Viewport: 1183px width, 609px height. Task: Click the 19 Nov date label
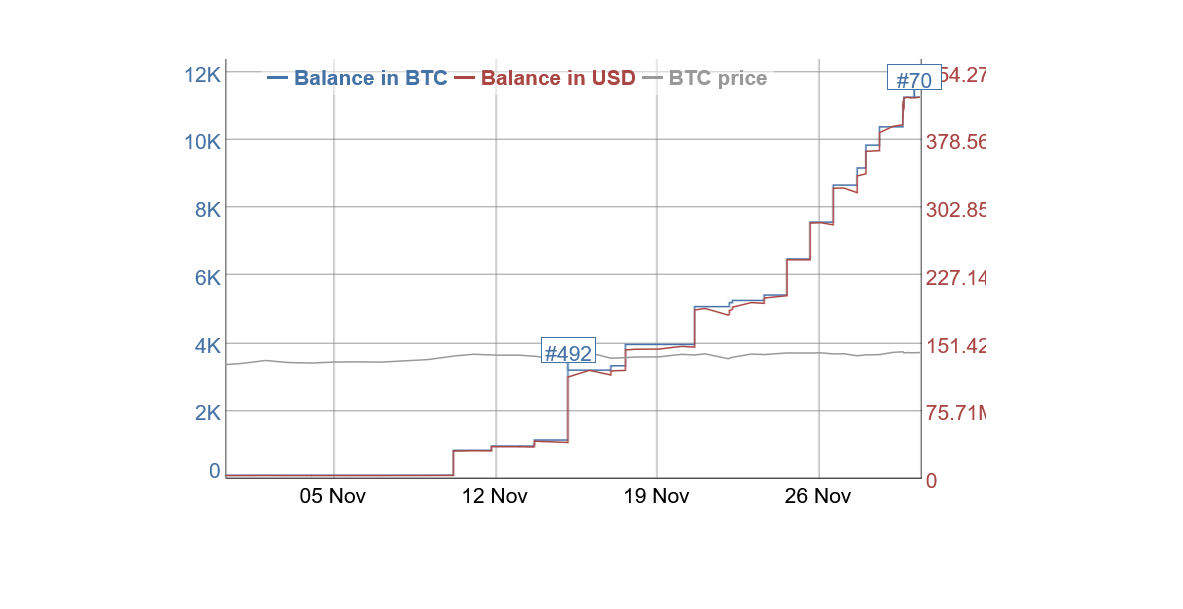coord(657,496)
